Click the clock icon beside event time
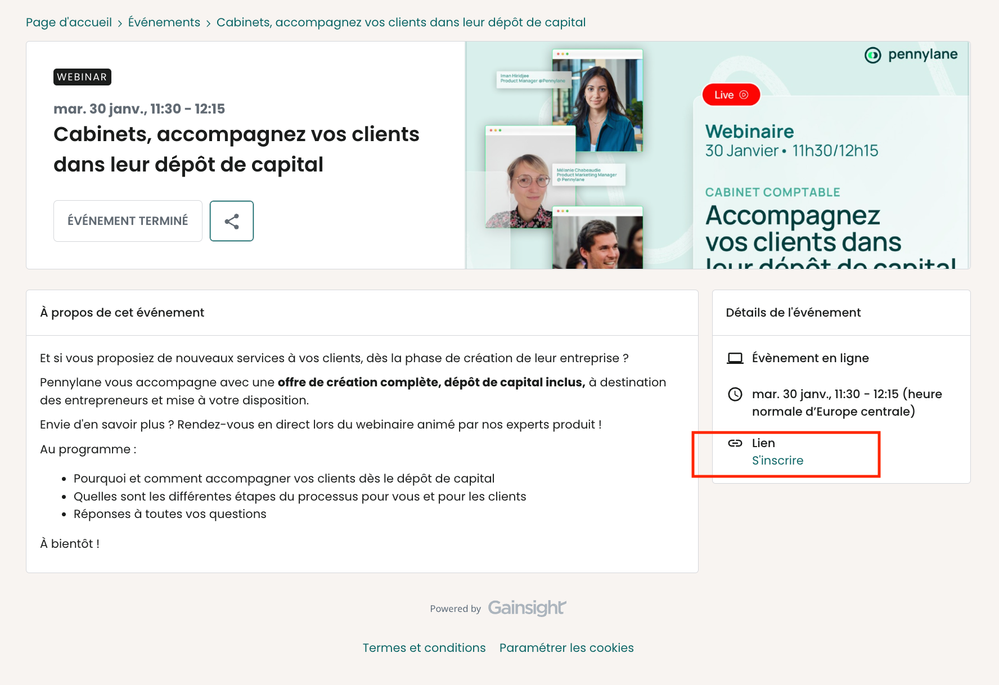Image resolution: width=999 pixels, height=685 pixels. (735, 394)
